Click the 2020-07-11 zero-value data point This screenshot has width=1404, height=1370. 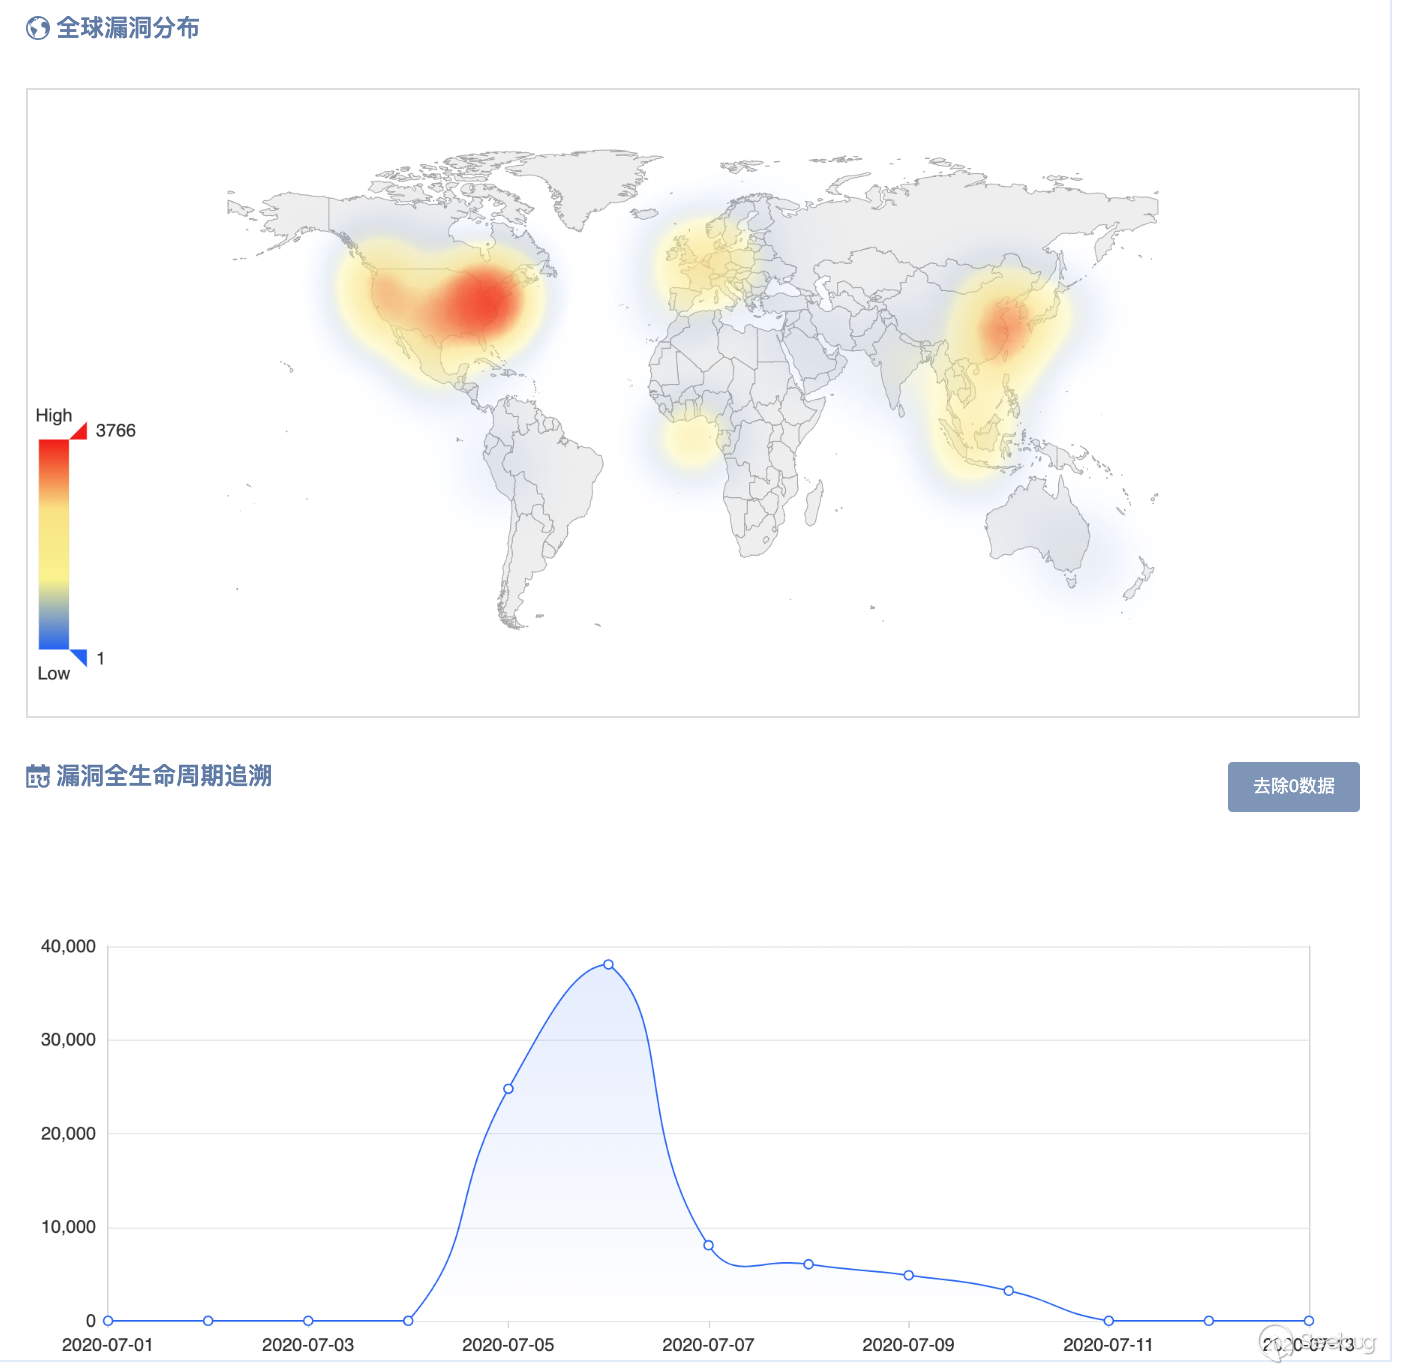point(1108,1321)
